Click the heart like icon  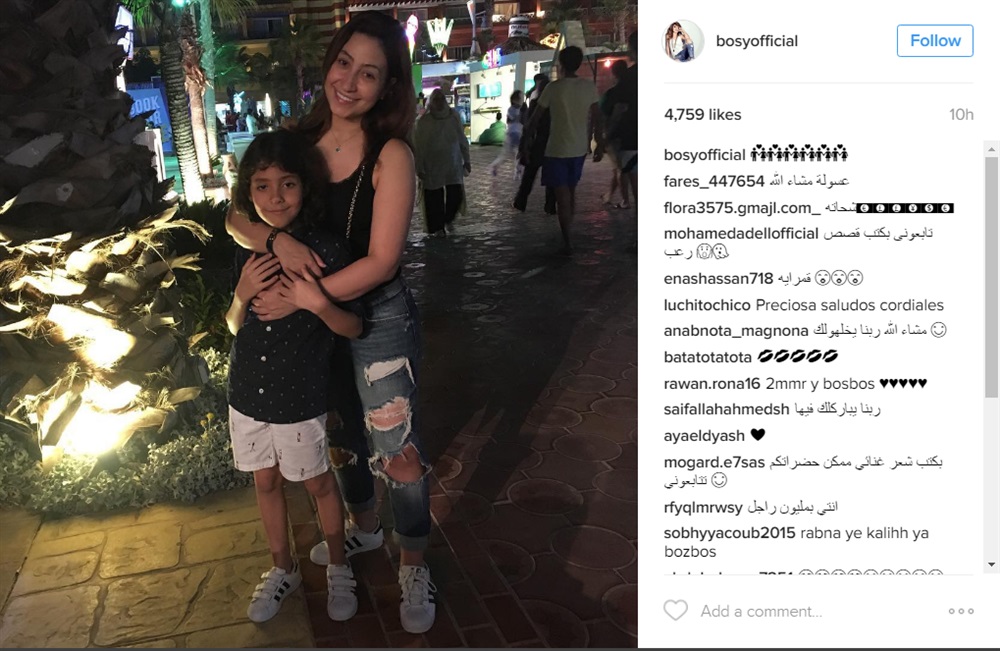pos(675,610)
